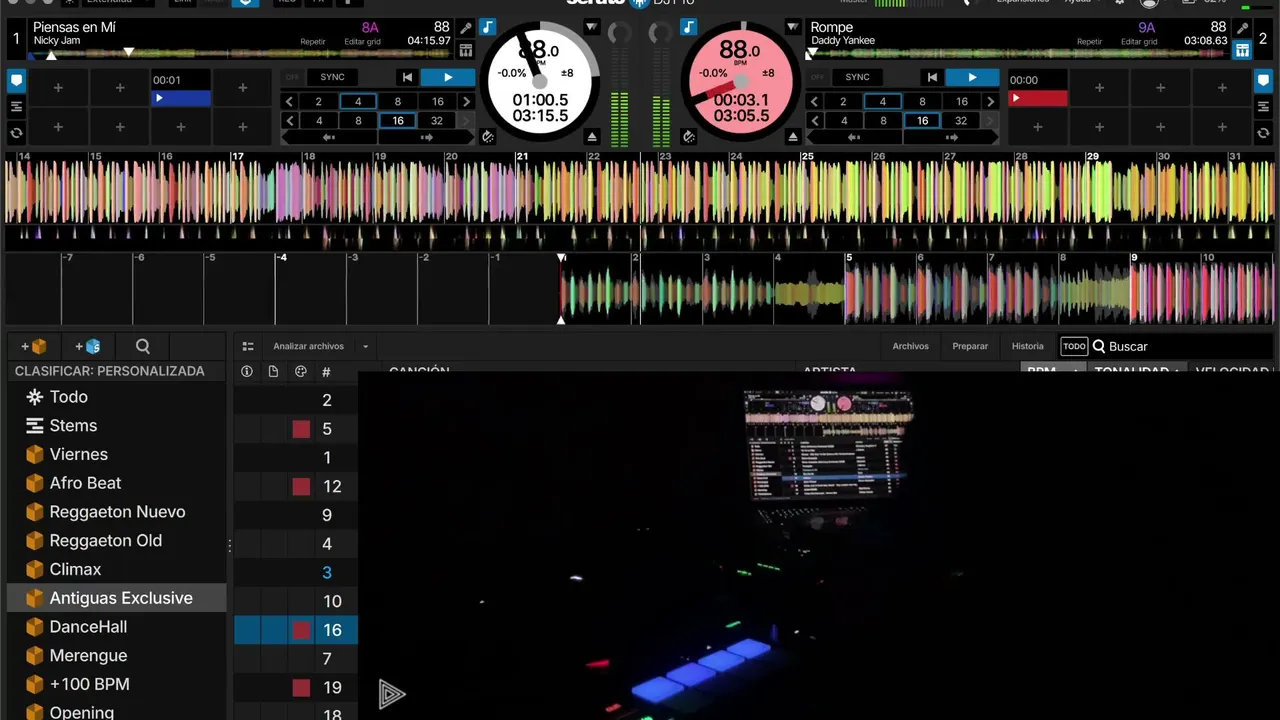
Task: Click deck 2 microphone icon
Action: coord(1242,28)
